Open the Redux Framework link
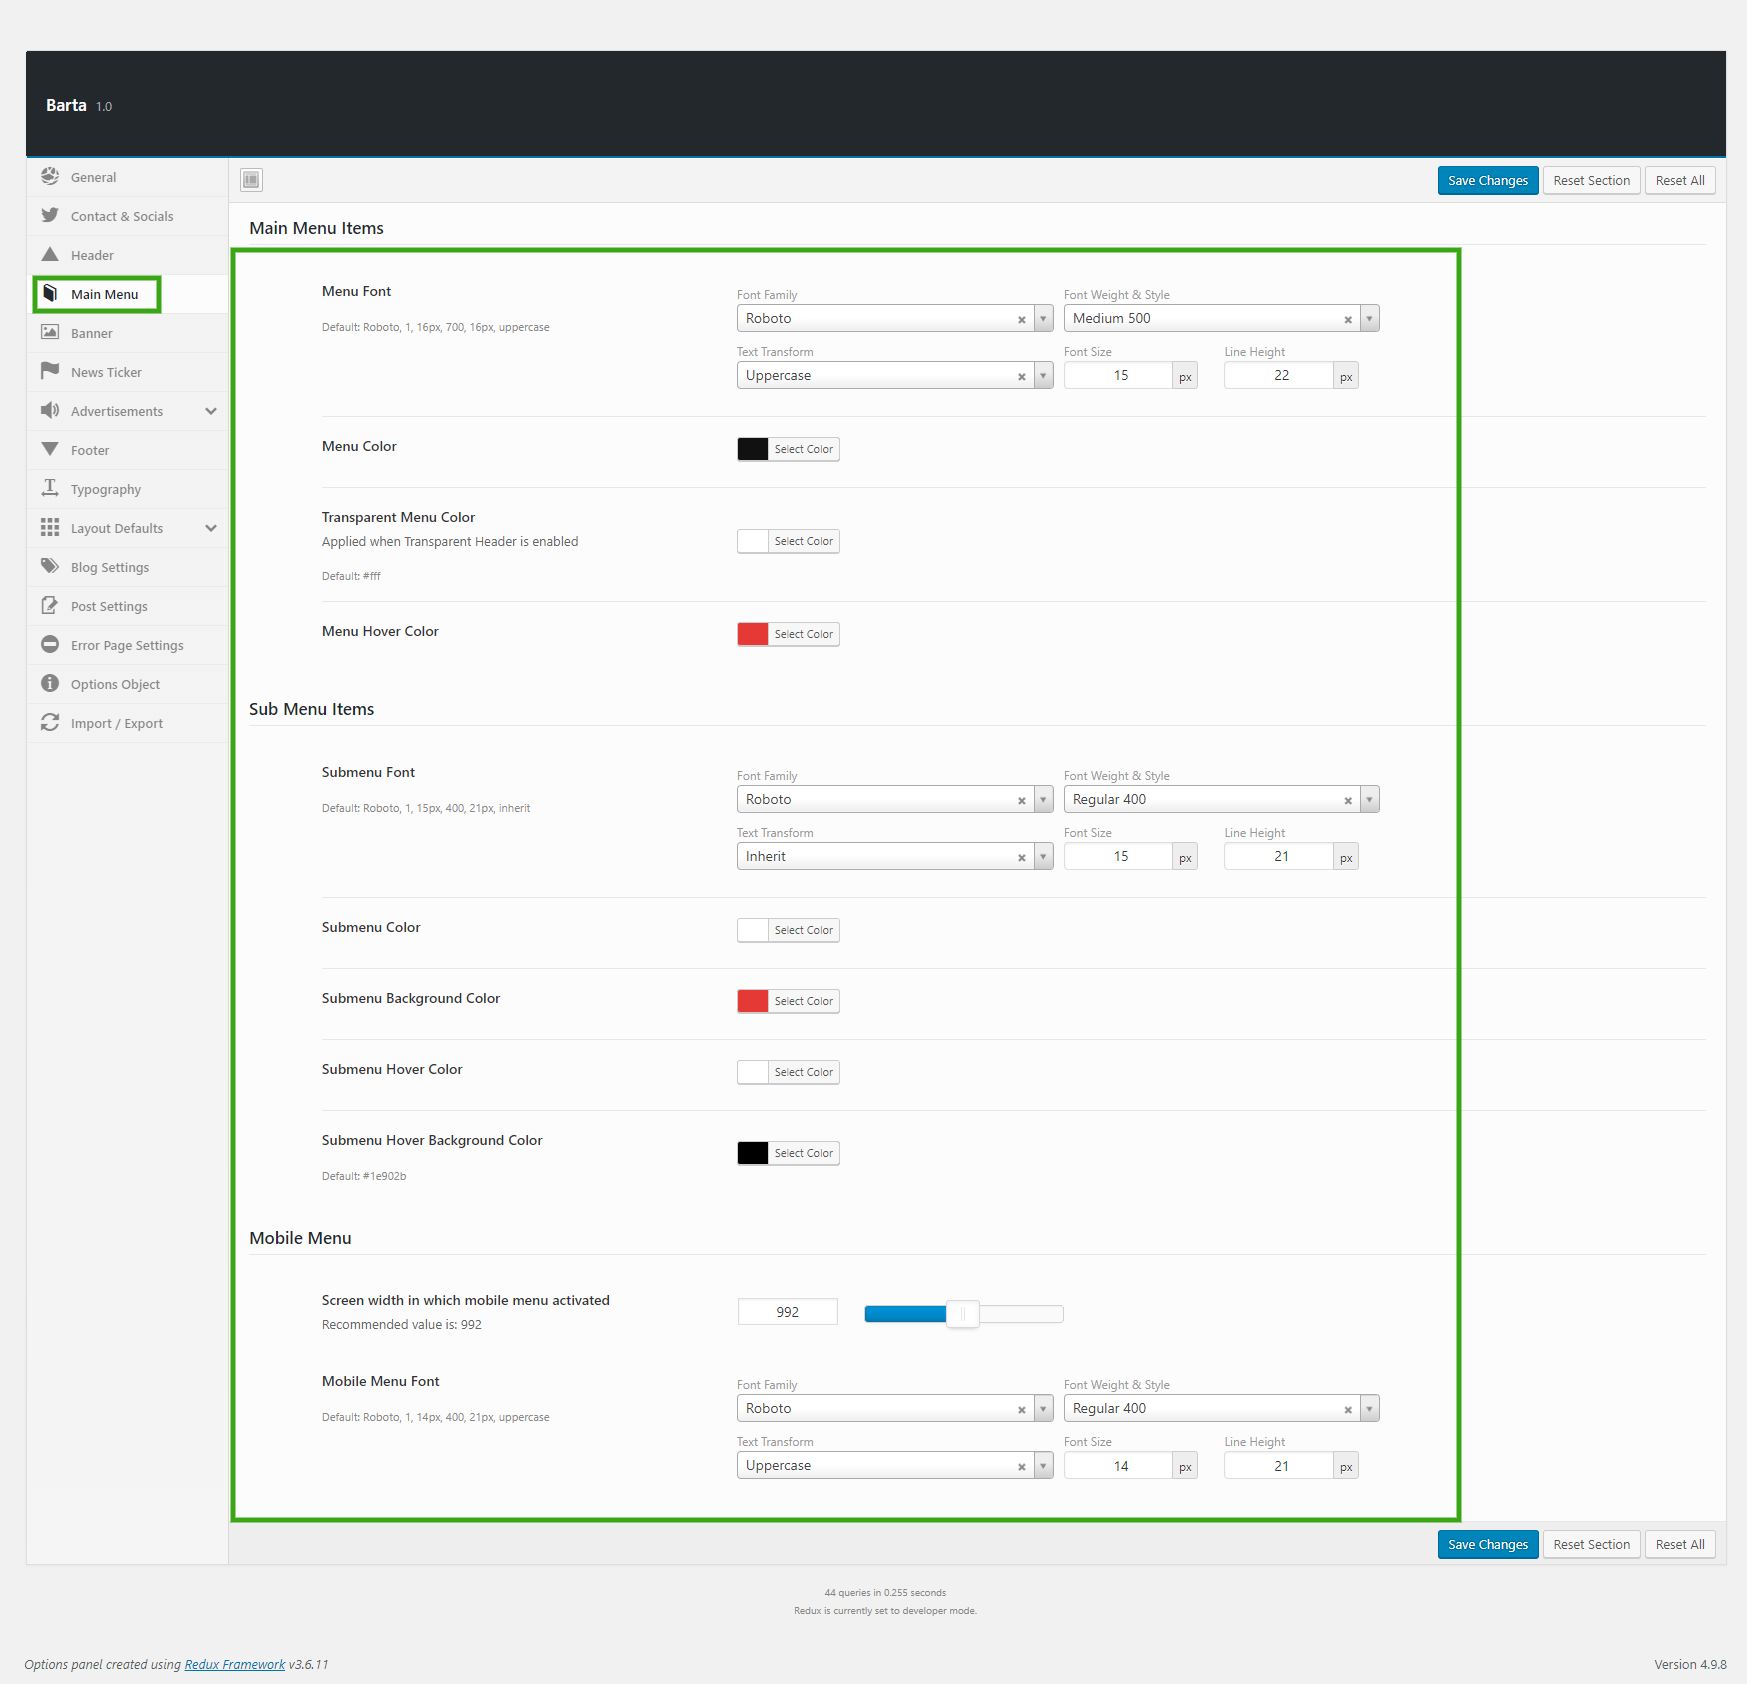Image resolution: width=1747 pixels, height=1684 pixels. coord(235,1665)
